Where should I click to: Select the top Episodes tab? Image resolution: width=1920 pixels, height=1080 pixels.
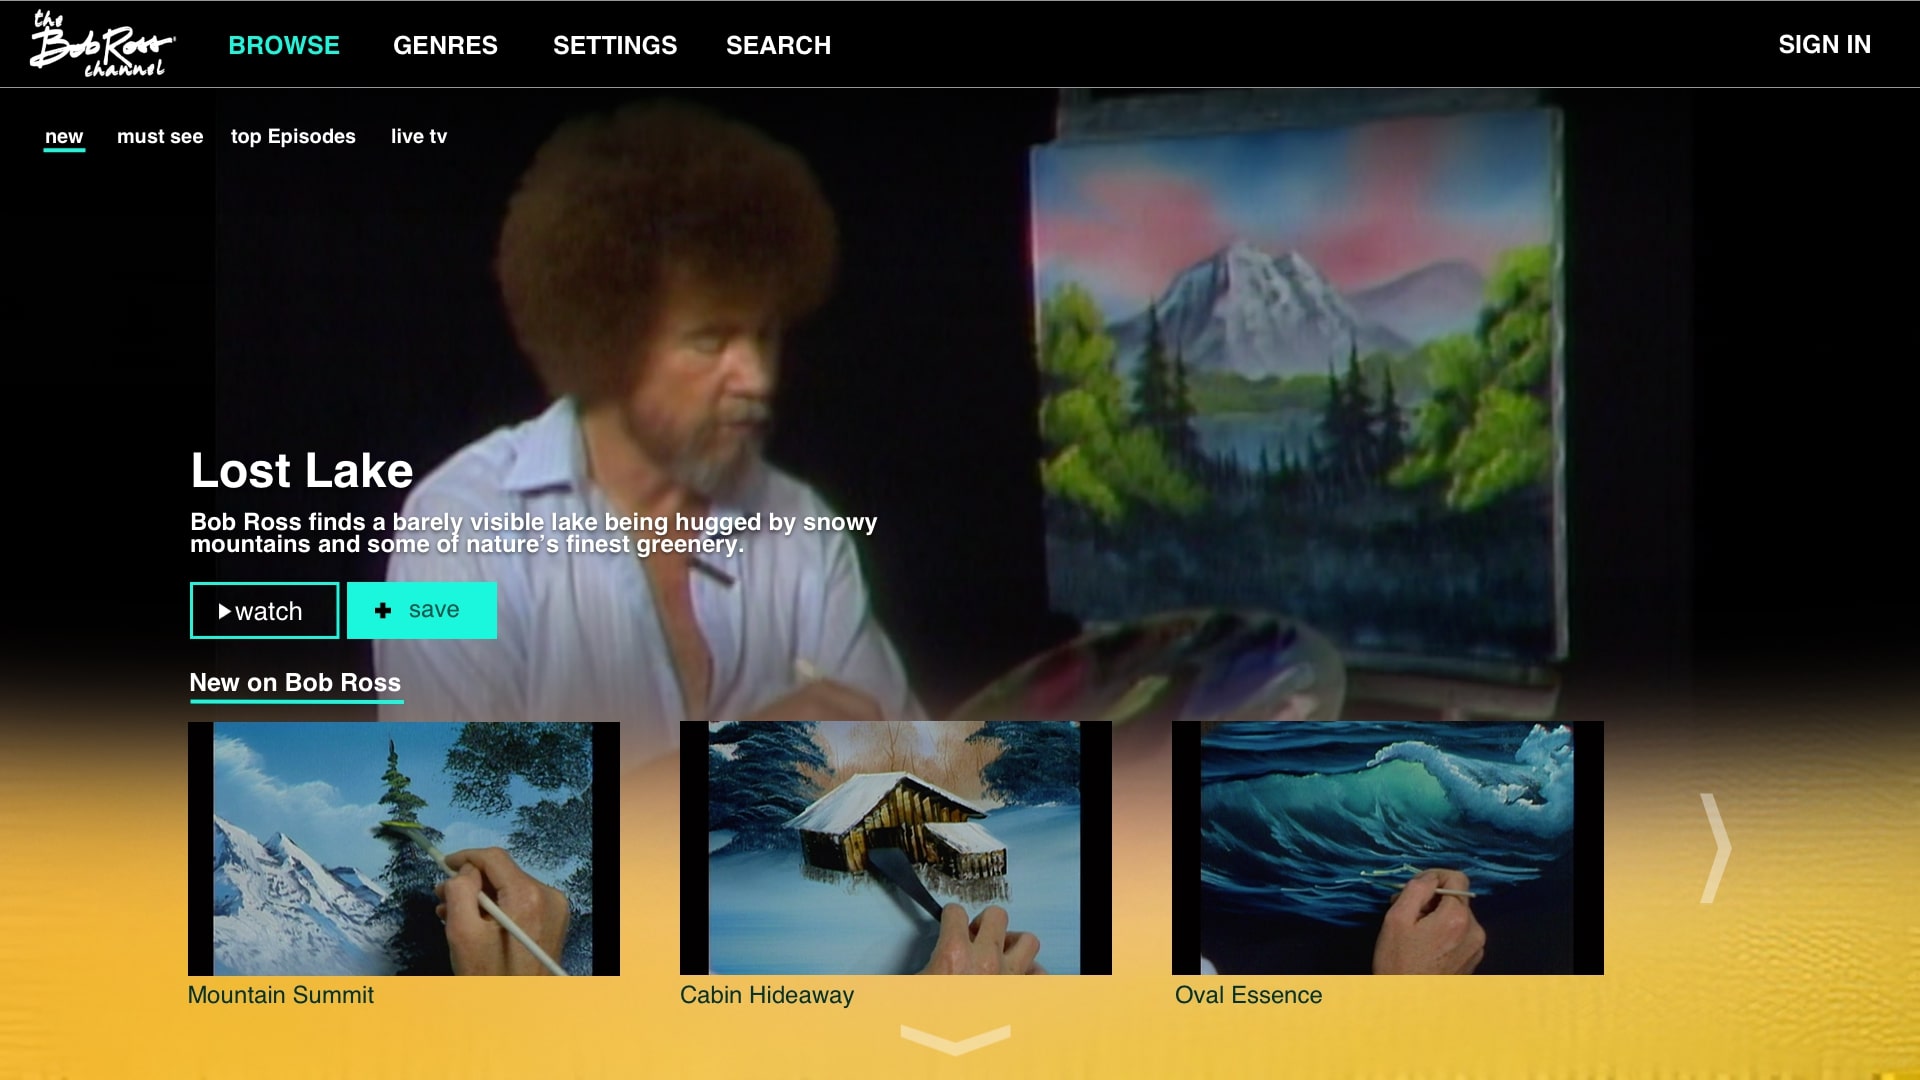click(x=293, y=137)
